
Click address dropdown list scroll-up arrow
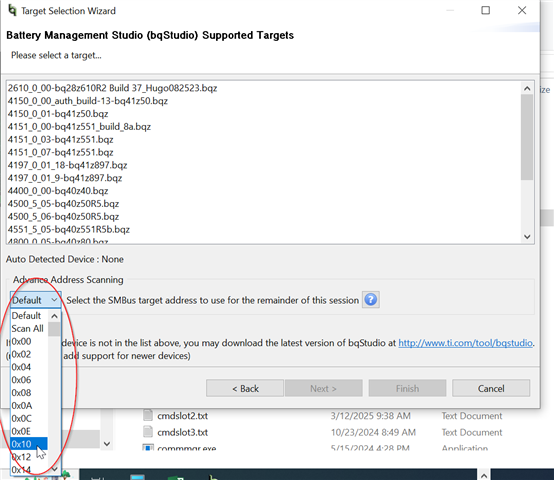pos(54,316)
